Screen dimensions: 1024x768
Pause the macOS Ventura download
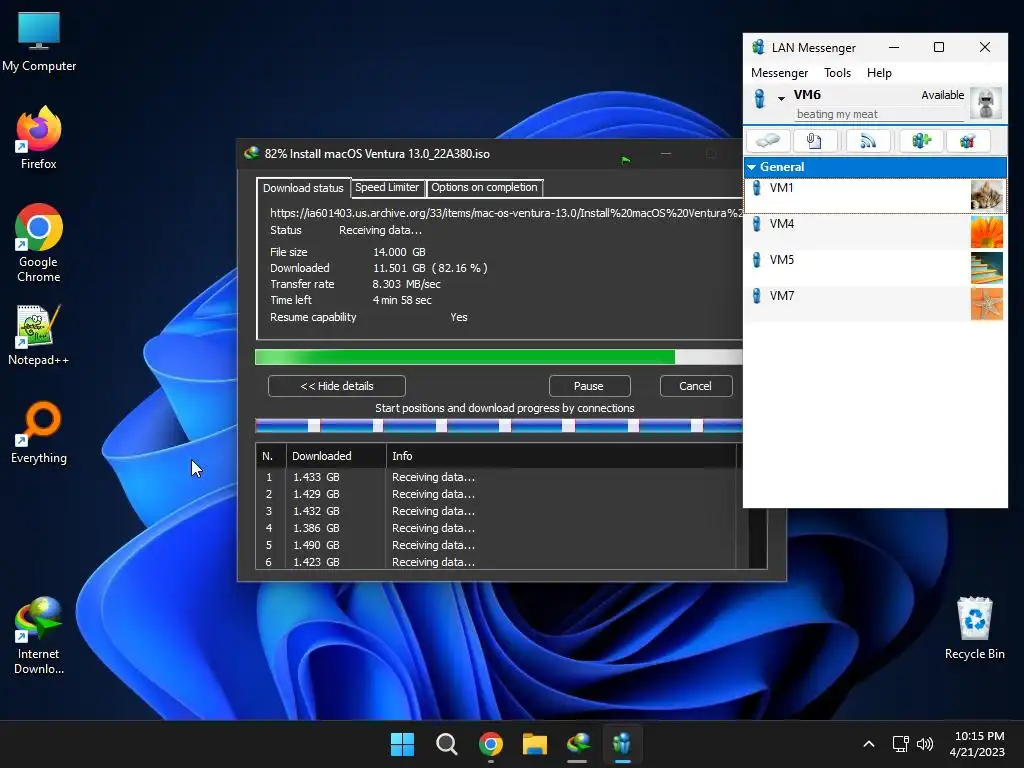point(589,386)
